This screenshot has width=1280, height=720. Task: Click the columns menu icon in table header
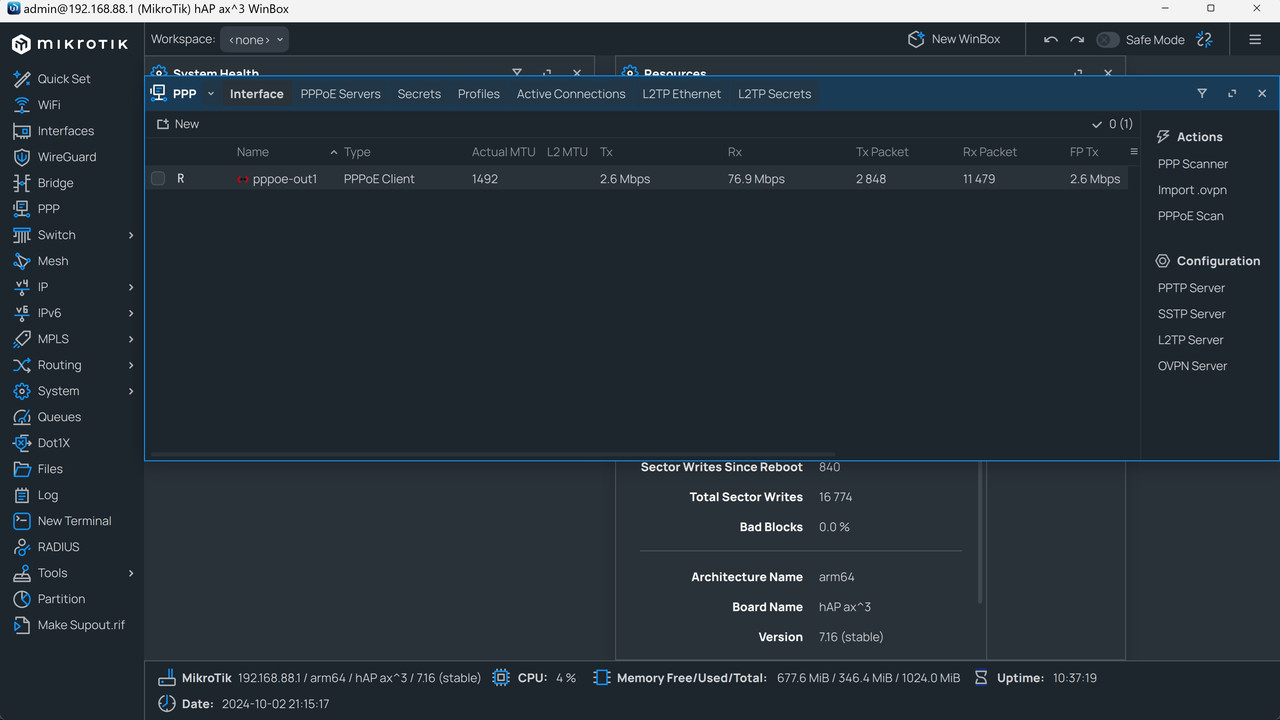[1133, 152]
